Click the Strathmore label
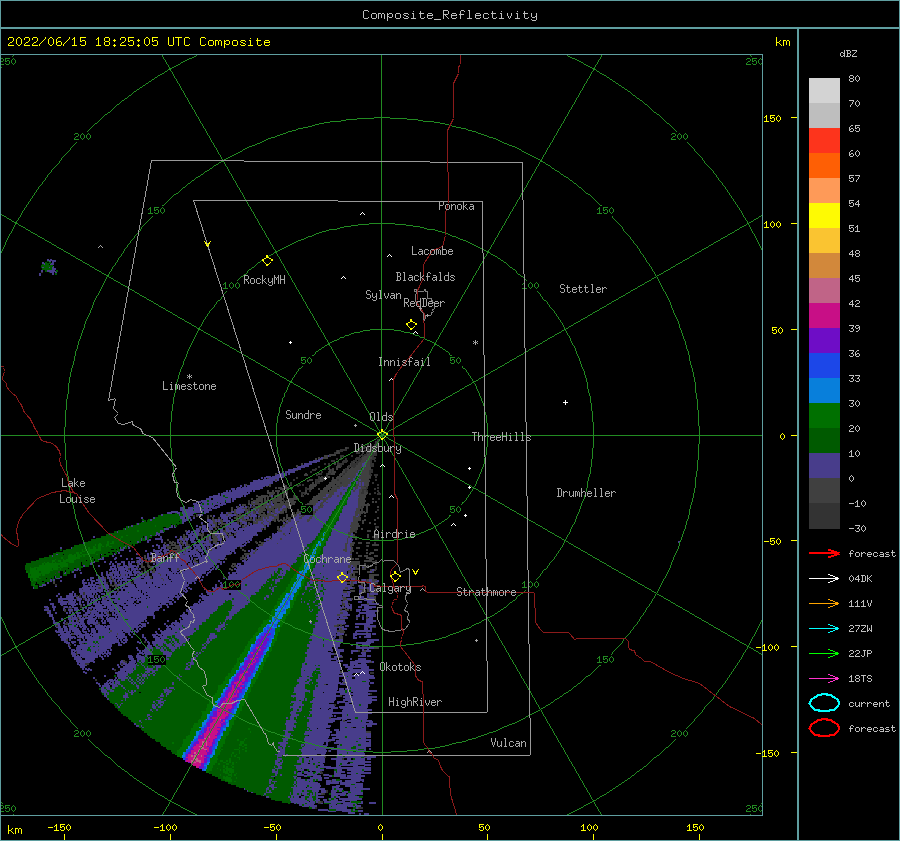900x841 pixels. pyautogui.click(x=486, y=592)
